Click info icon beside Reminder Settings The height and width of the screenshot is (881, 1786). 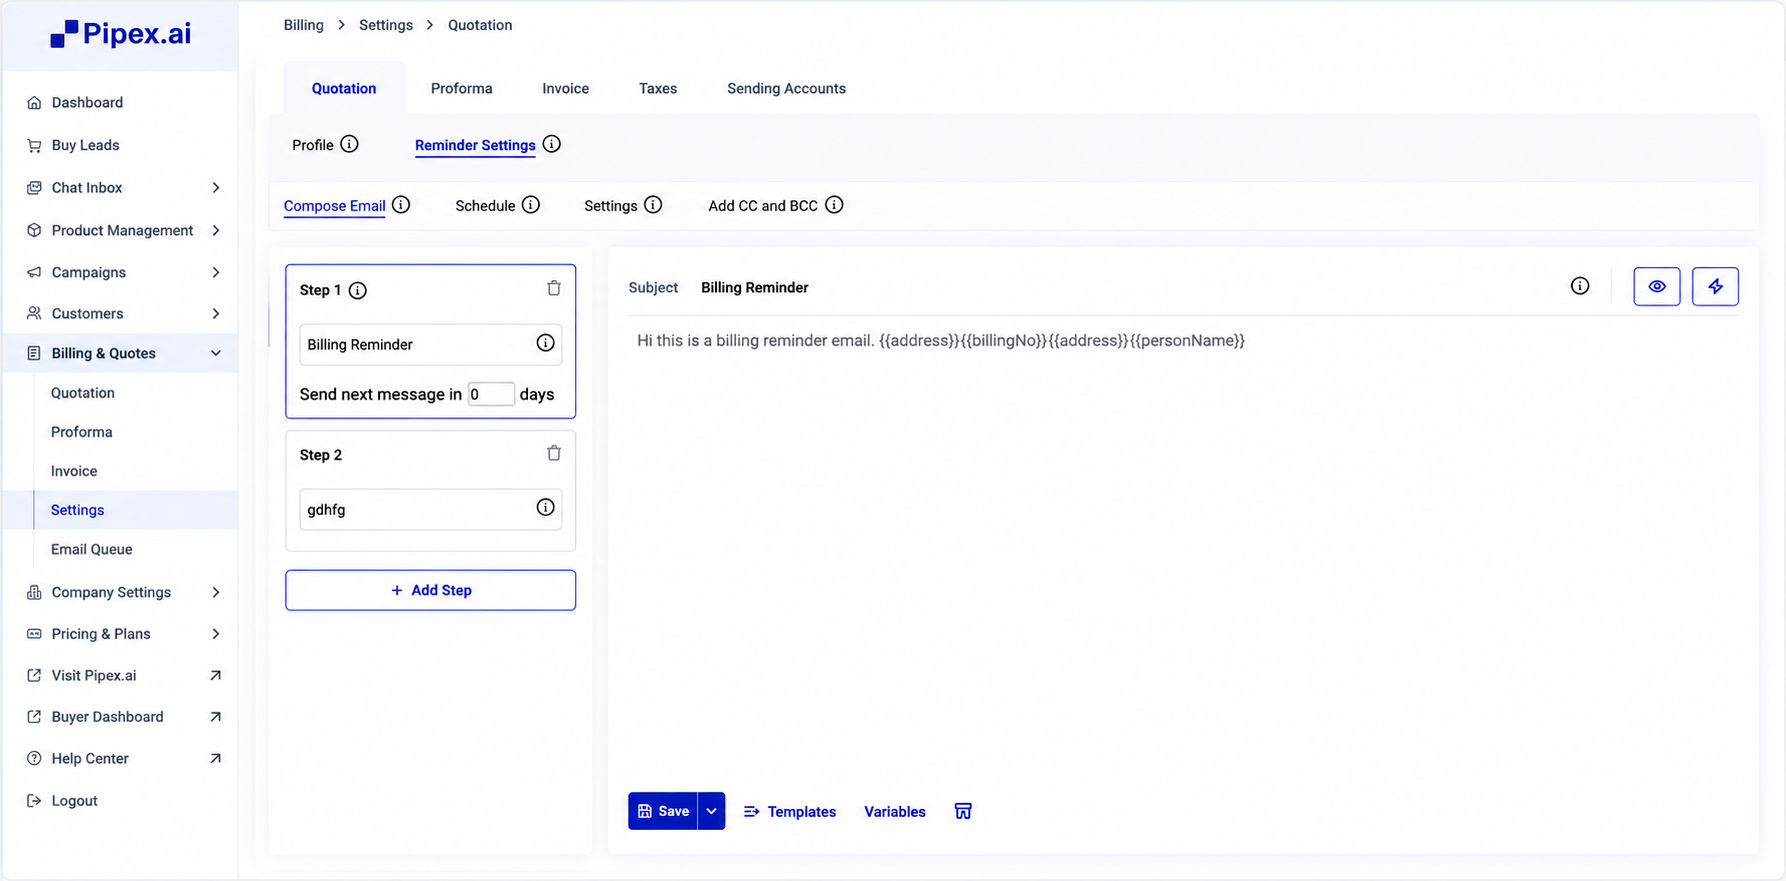click(551, 144)
